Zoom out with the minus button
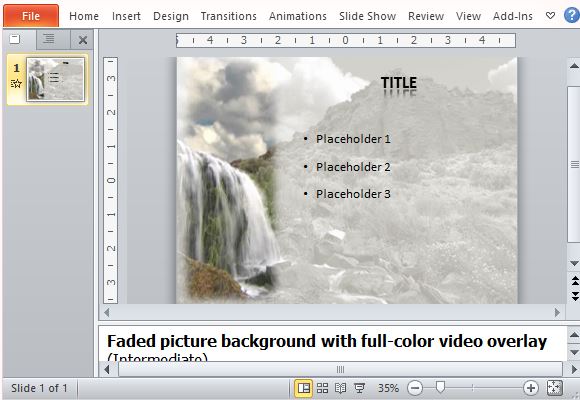 point(415,388)
